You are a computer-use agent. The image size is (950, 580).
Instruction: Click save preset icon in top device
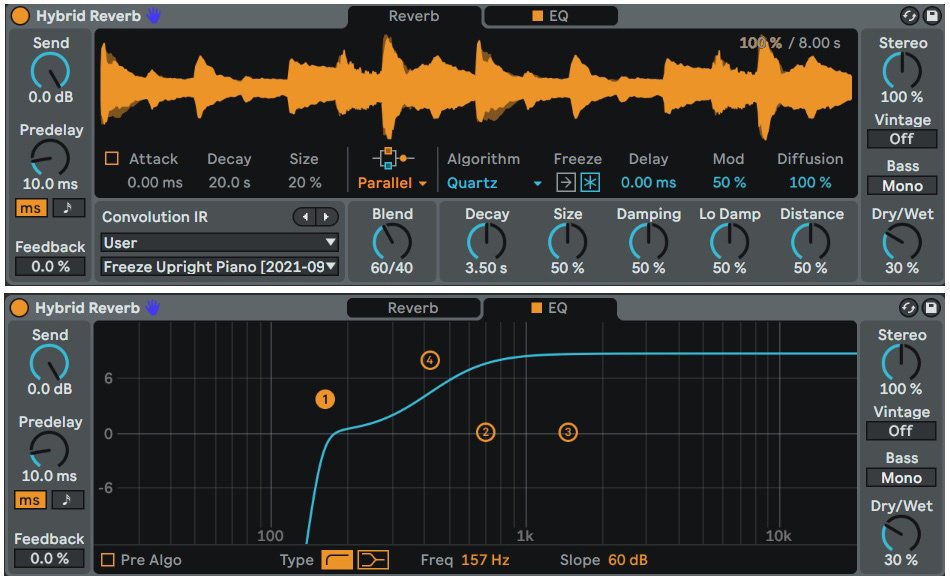coord(931,16)
